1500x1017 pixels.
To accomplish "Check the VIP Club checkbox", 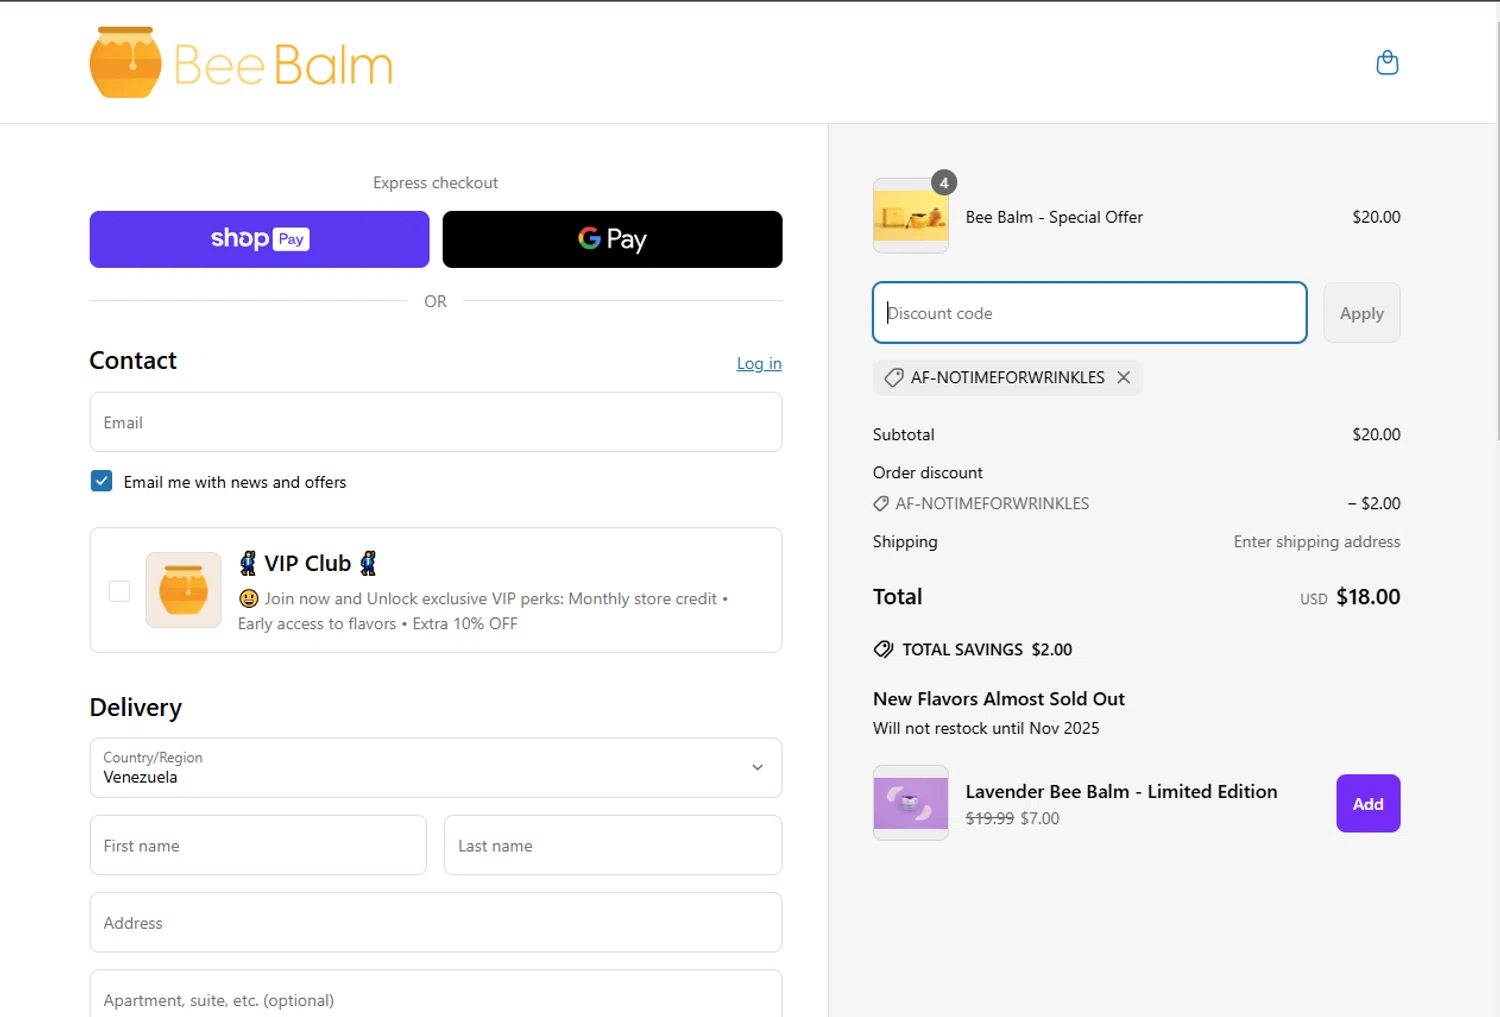I will tap(119, 591).
